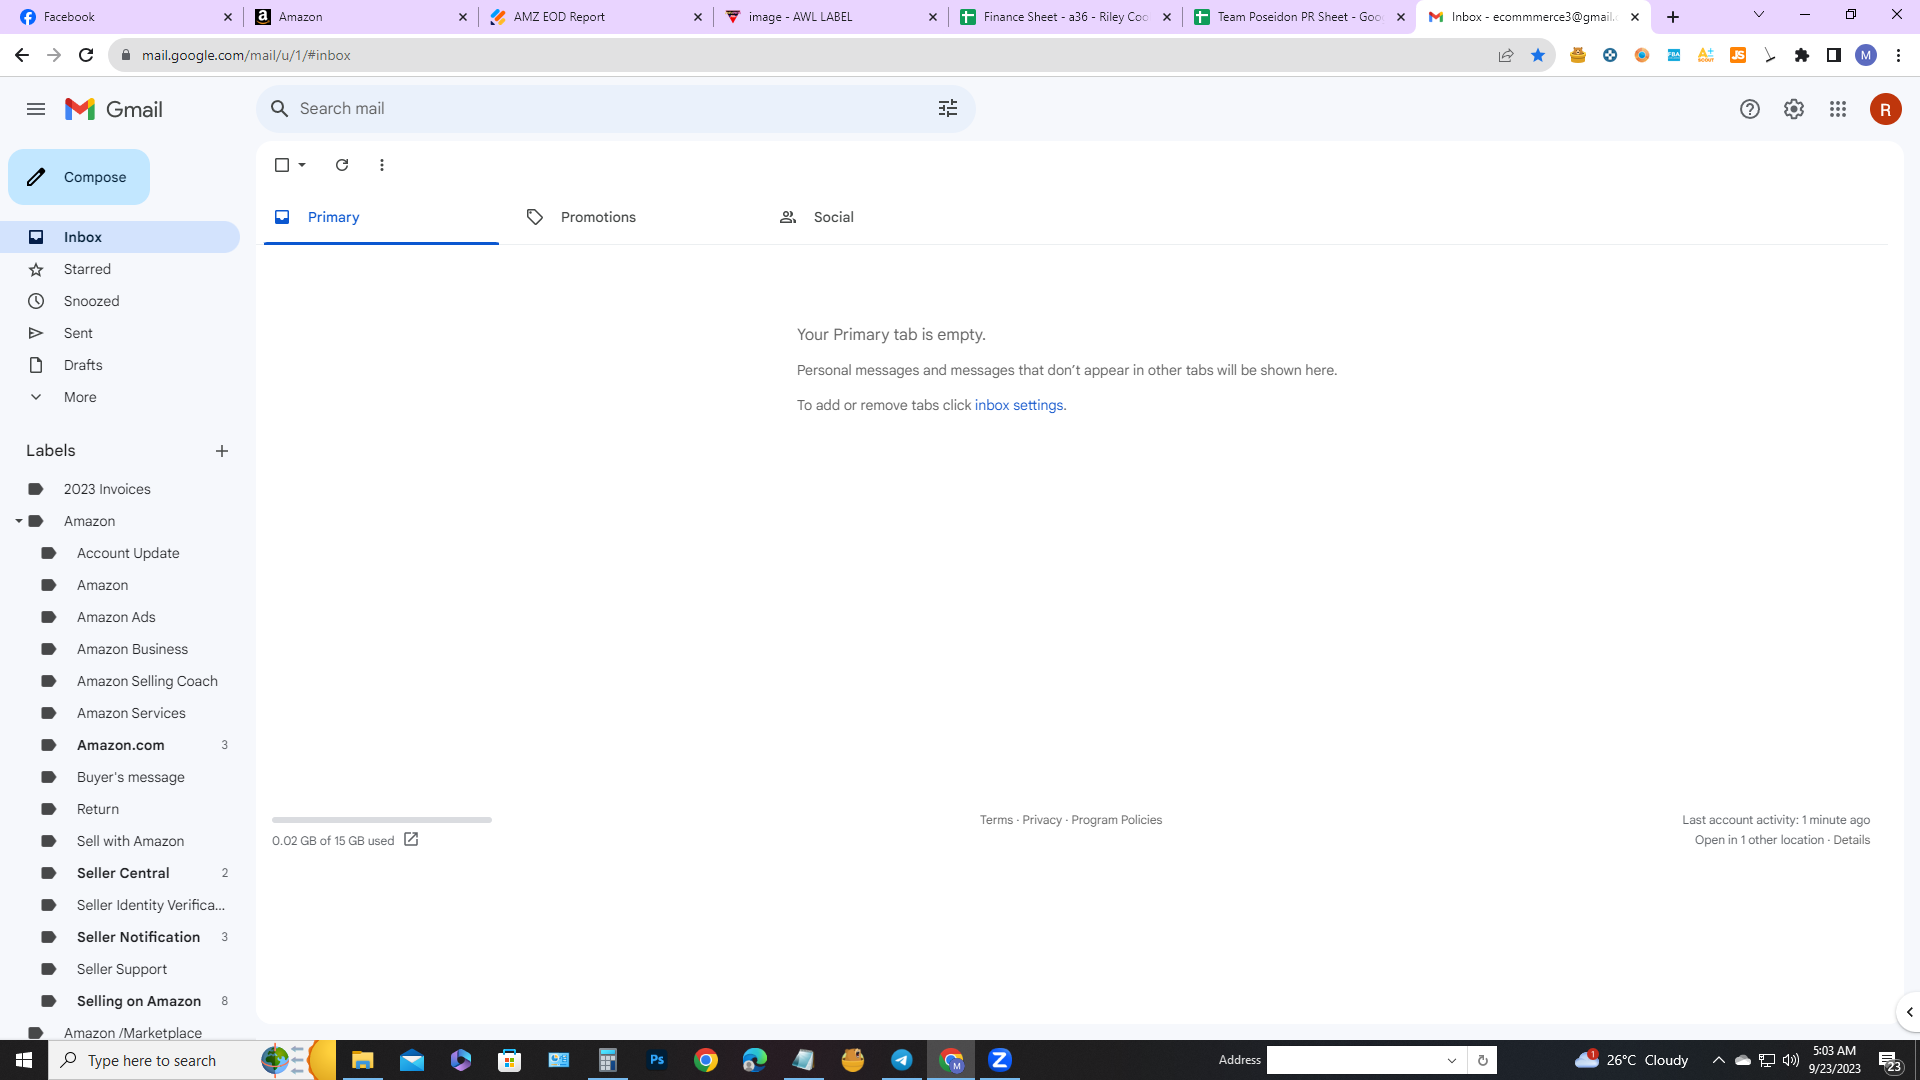Screen dimensions: 1920x1080
Task: Go back in browser history
Action: tap(22, 55)
